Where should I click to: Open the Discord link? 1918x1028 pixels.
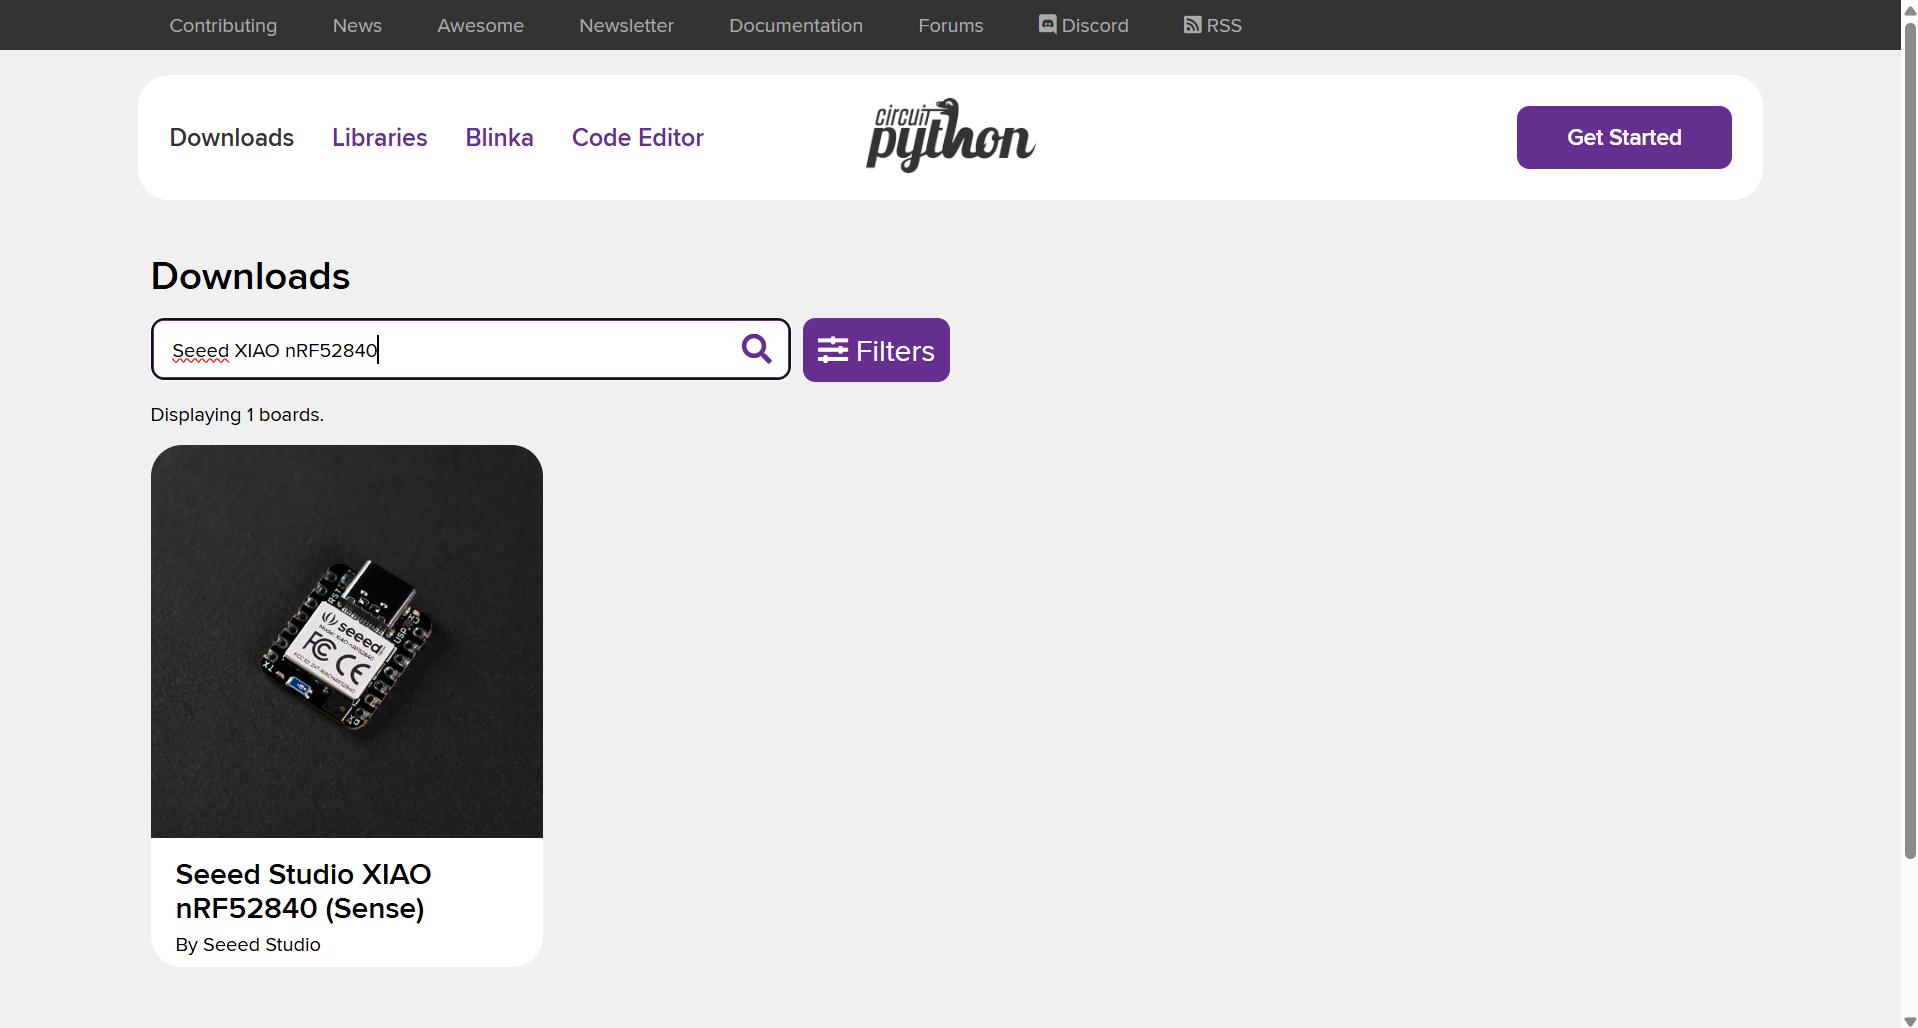click(1084, 25)
